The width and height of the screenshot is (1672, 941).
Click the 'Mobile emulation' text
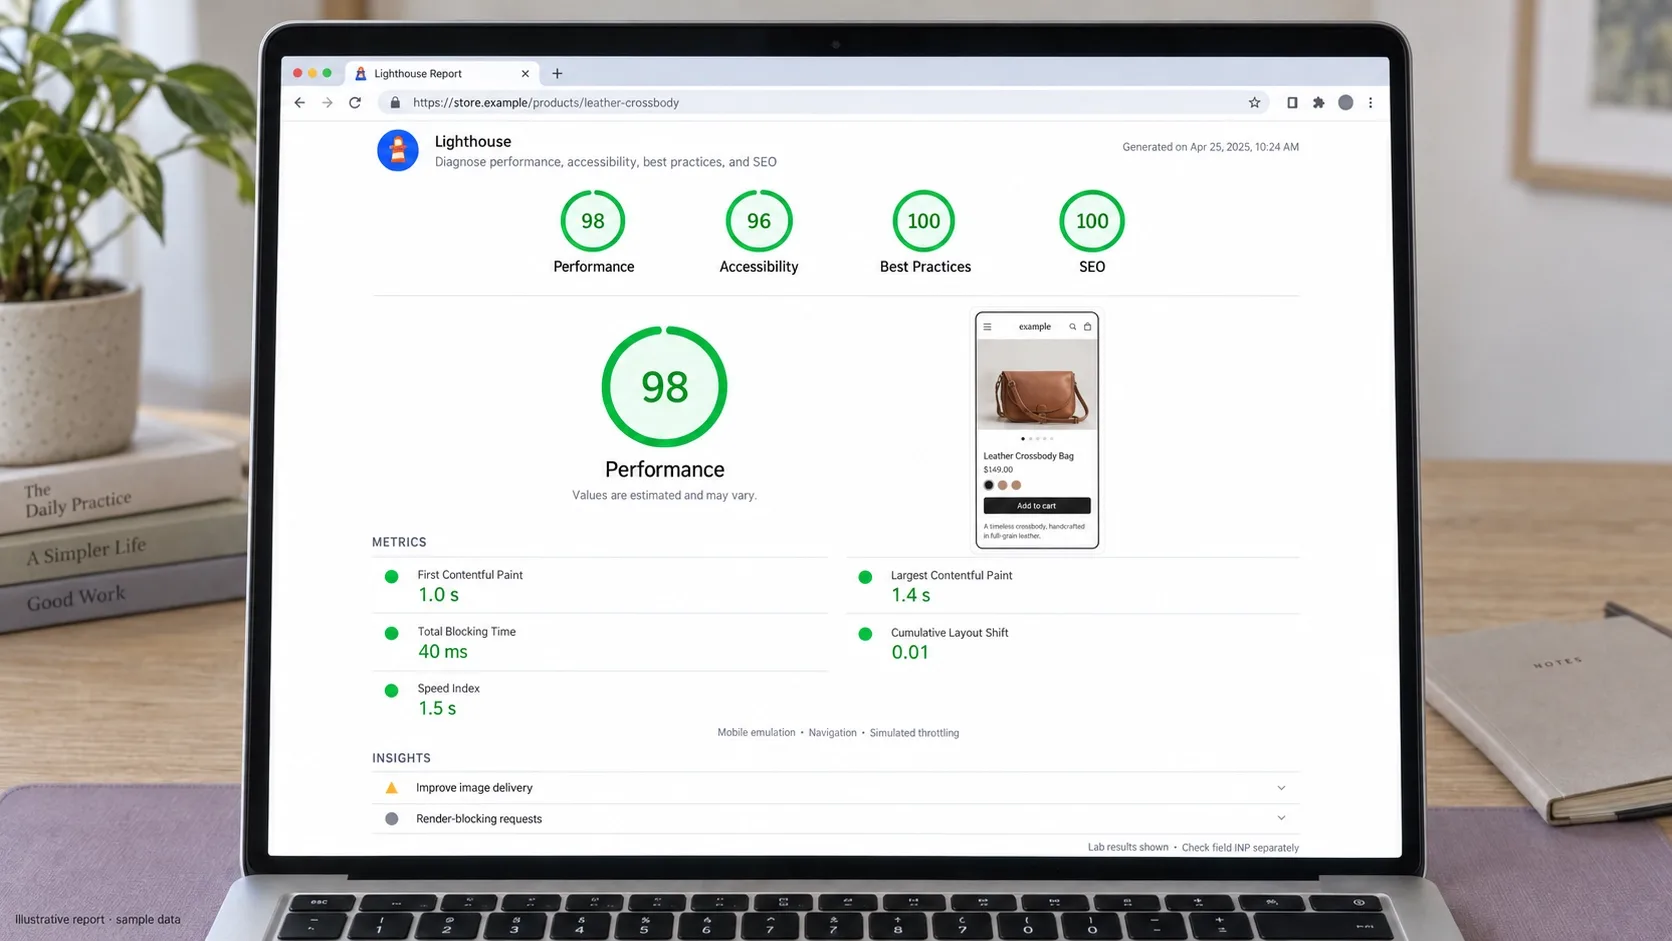[x=756, y=733]
